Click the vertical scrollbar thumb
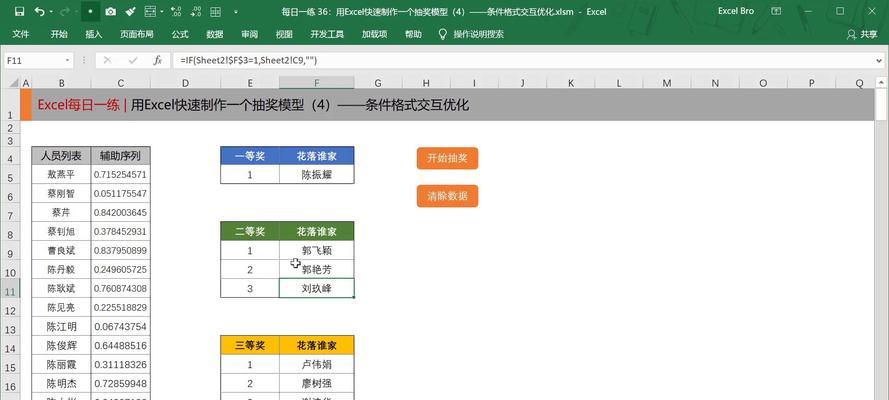This screenshot has height=400, width=889. tap(880, 105)
